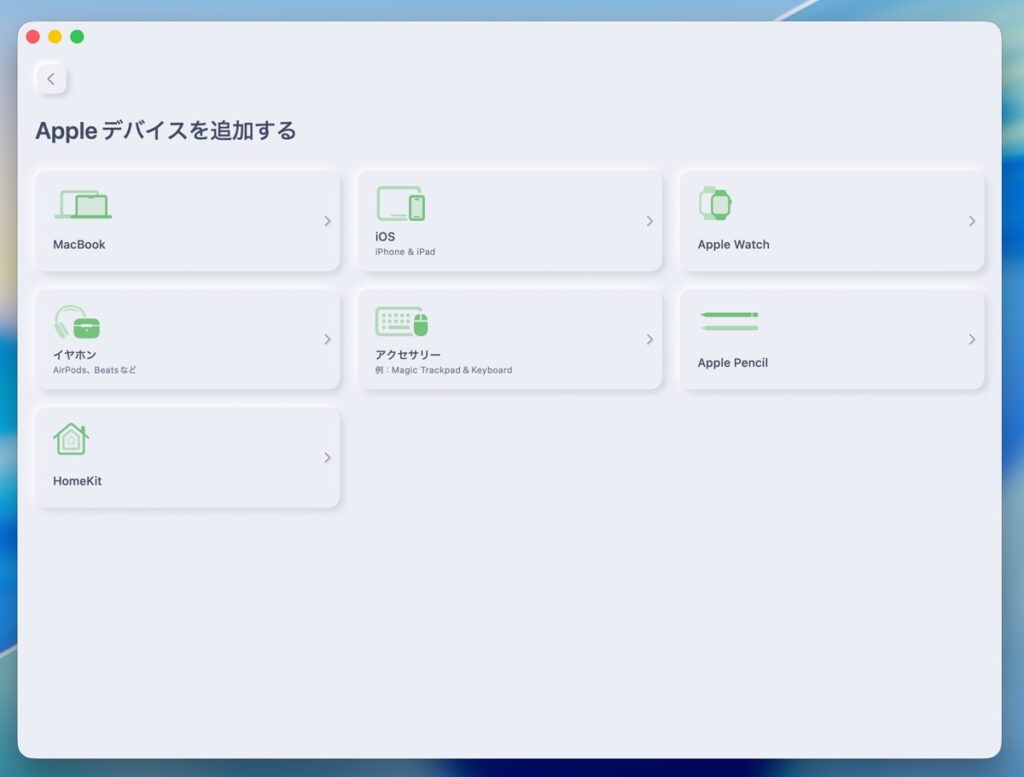The width and height of the screenshot is (1024, 777).
Task: Expand the iOS card chevron arrow
Action: pos(649,221)
